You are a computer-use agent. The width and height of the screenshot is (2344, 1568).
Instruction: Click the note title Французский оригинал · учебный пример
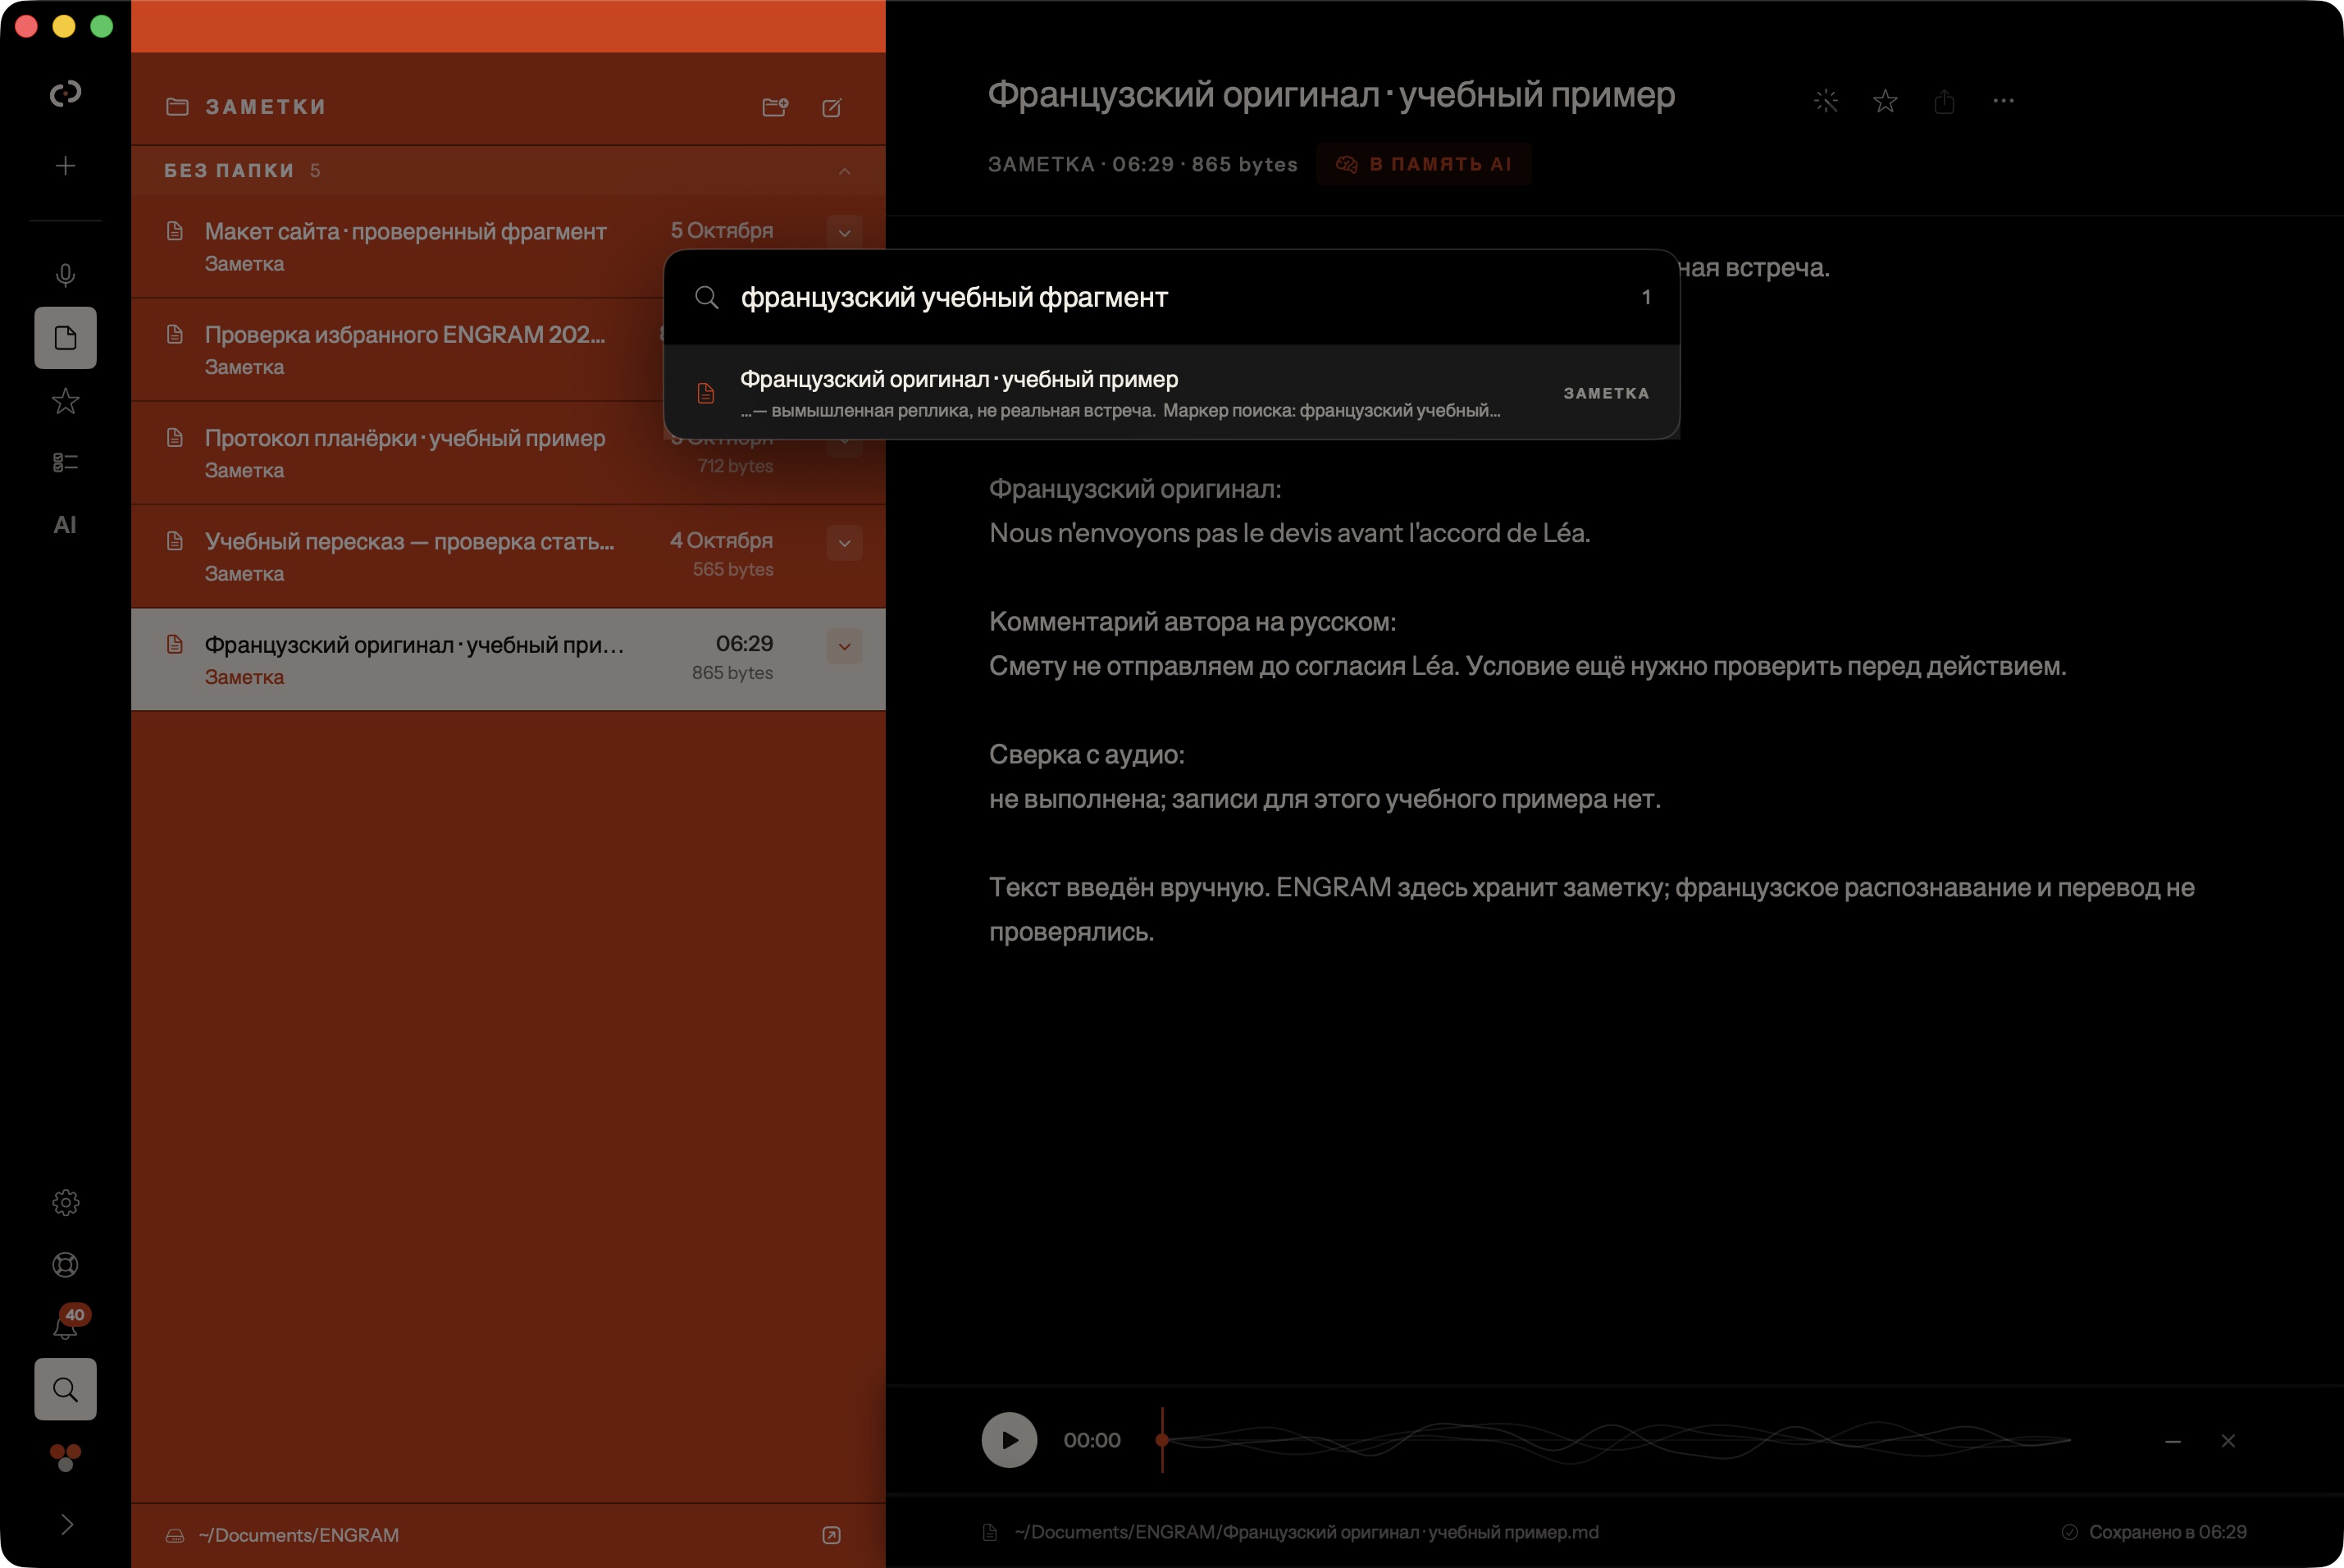click(1331, 95)
